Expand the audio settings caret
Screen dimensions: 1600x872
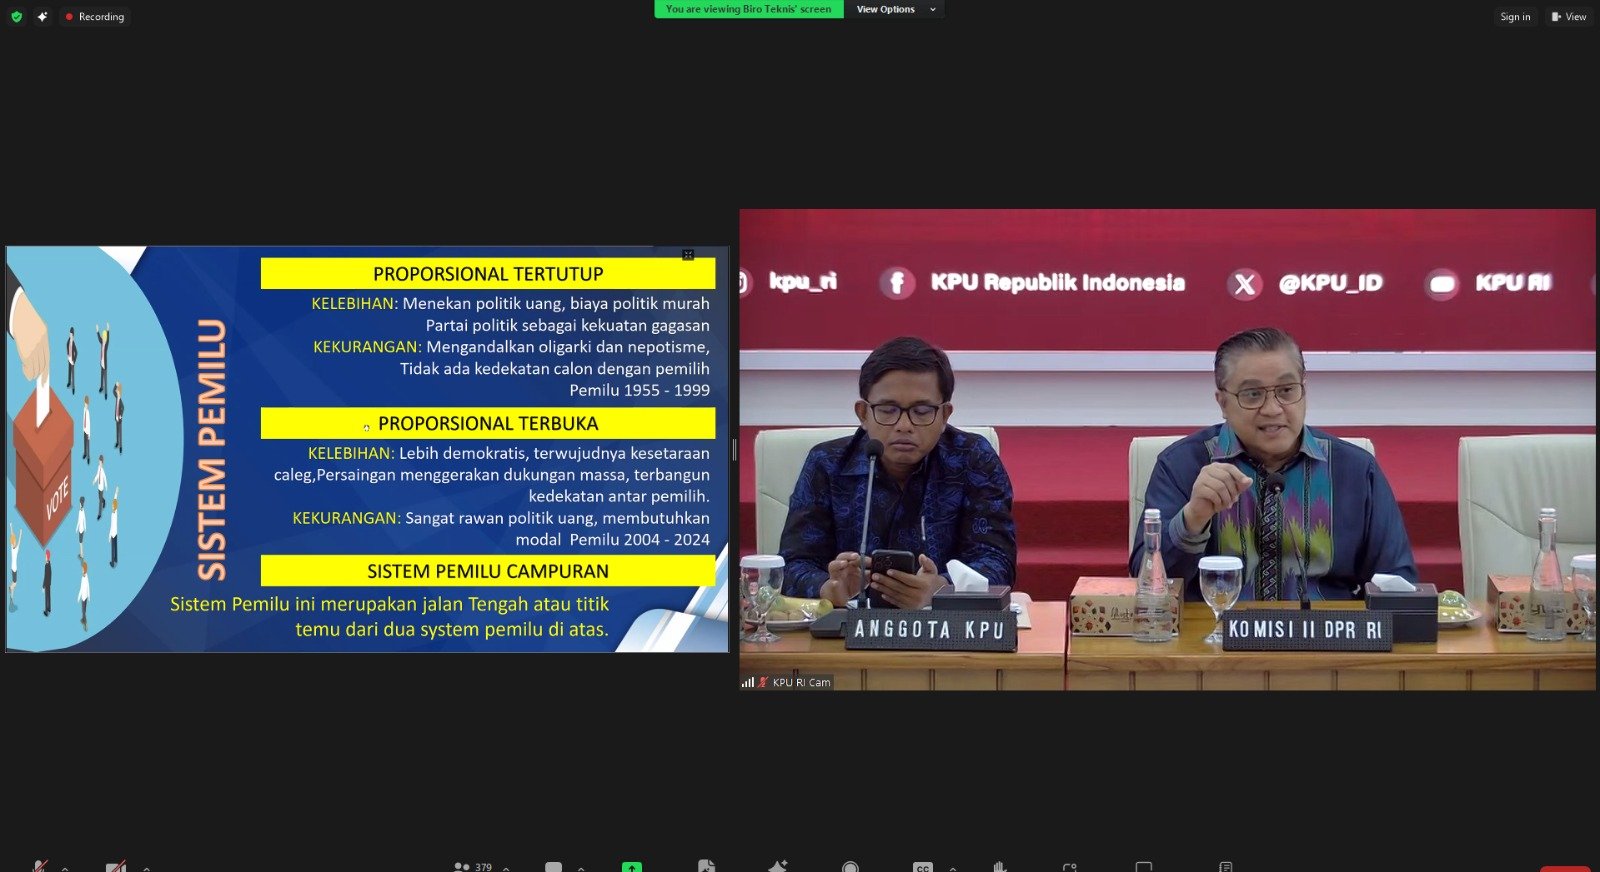click(65, 868)
